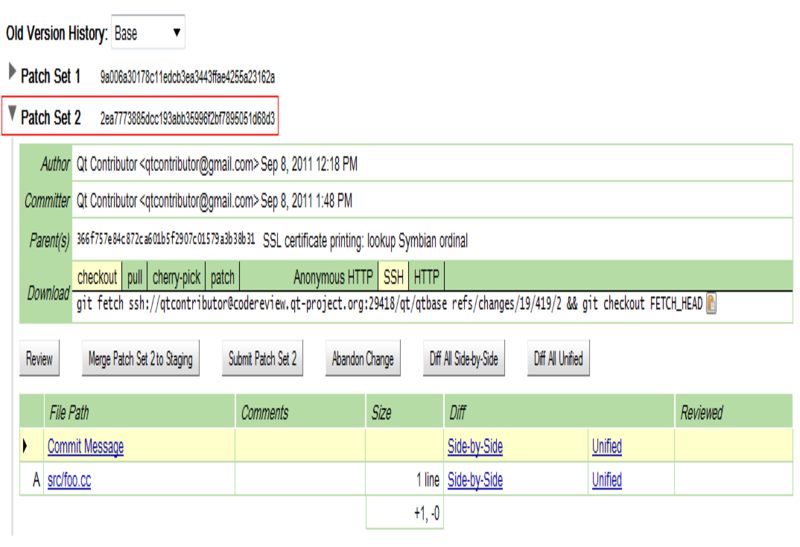
Task: Select SSH protocol tab
Action: [393, 277]
